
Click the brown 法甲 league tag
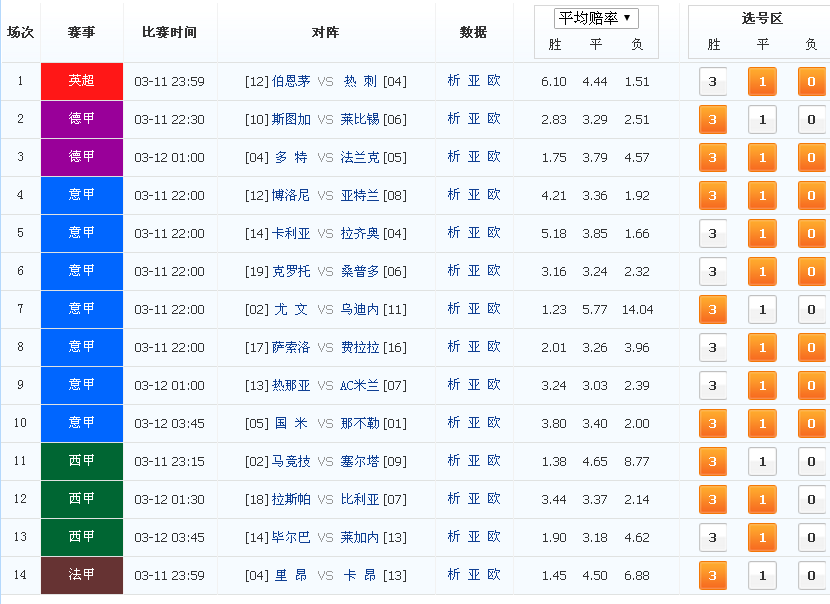tap(82, 575)
